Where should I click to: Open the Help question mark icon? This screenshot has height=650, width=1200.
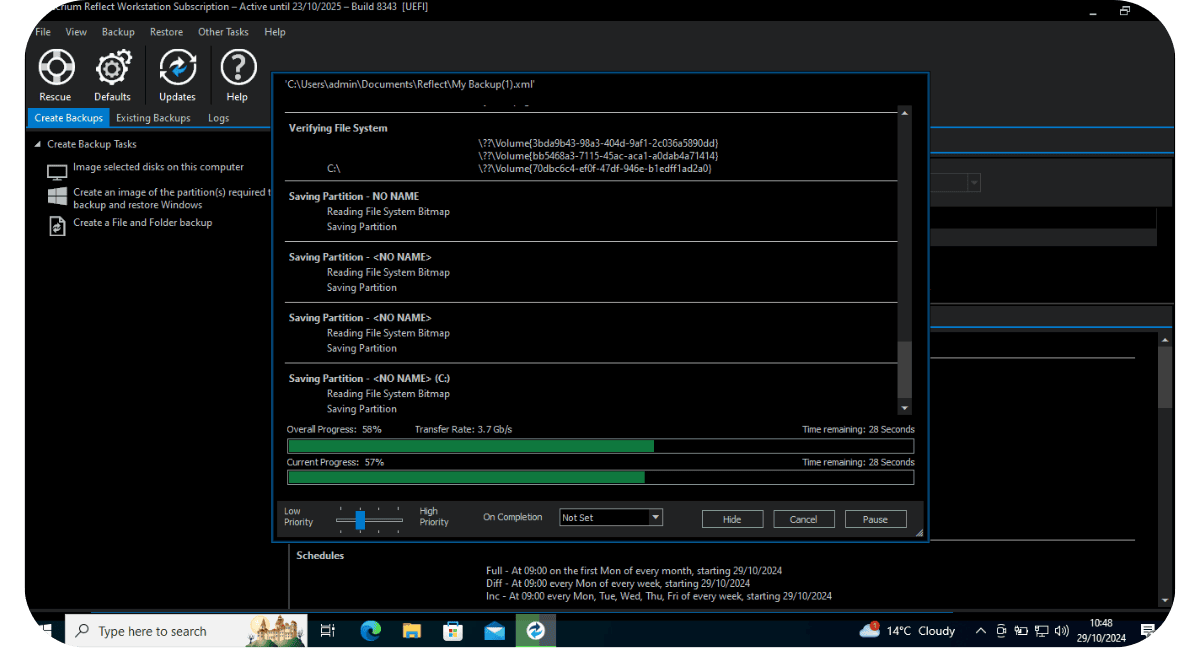[x=237, y=69]
